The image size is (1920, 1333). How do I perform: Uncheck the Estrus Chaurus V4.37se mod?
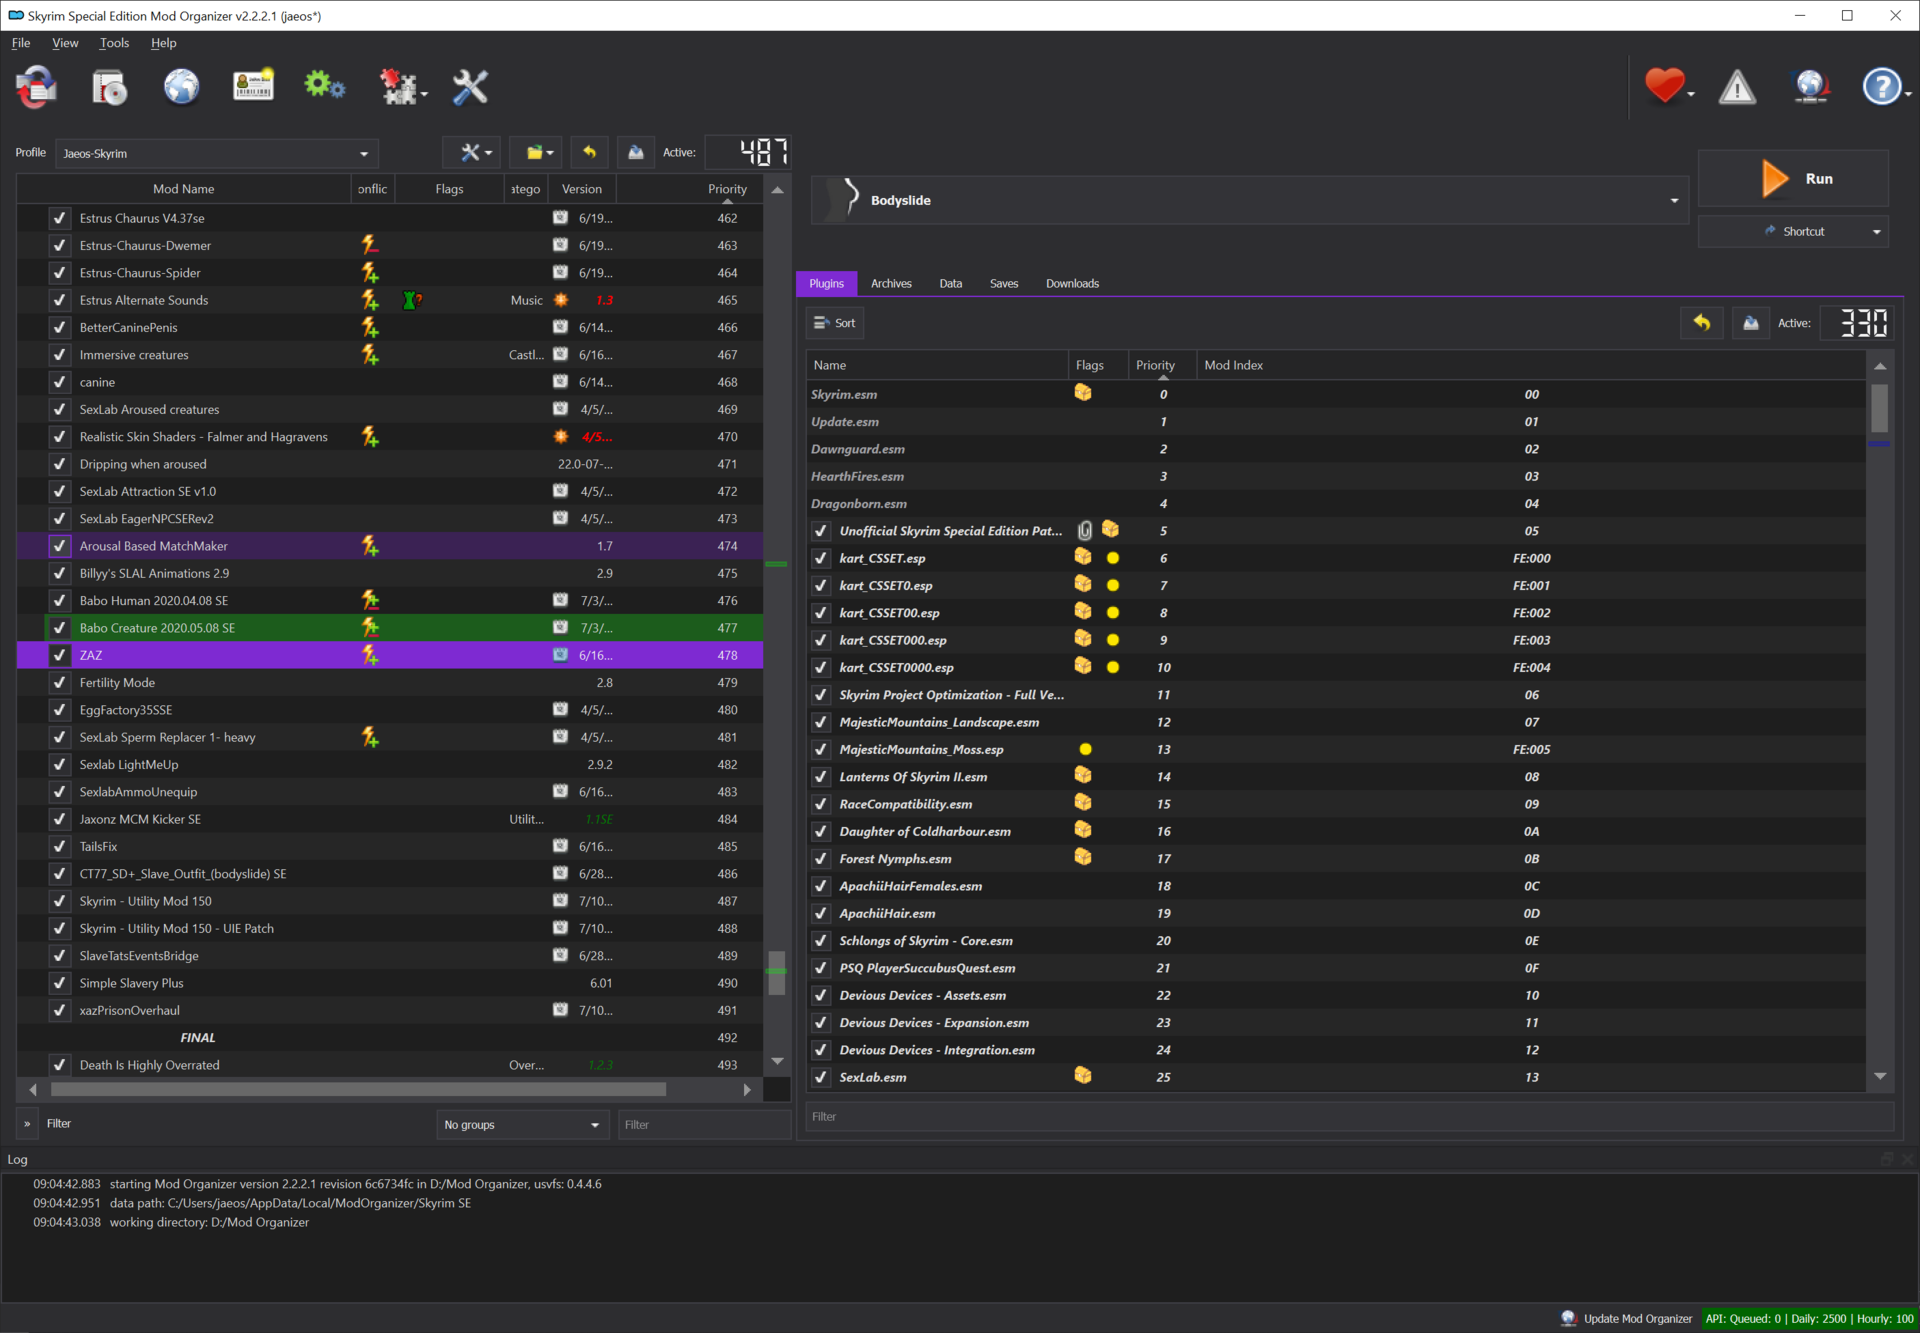pos(60,218)
